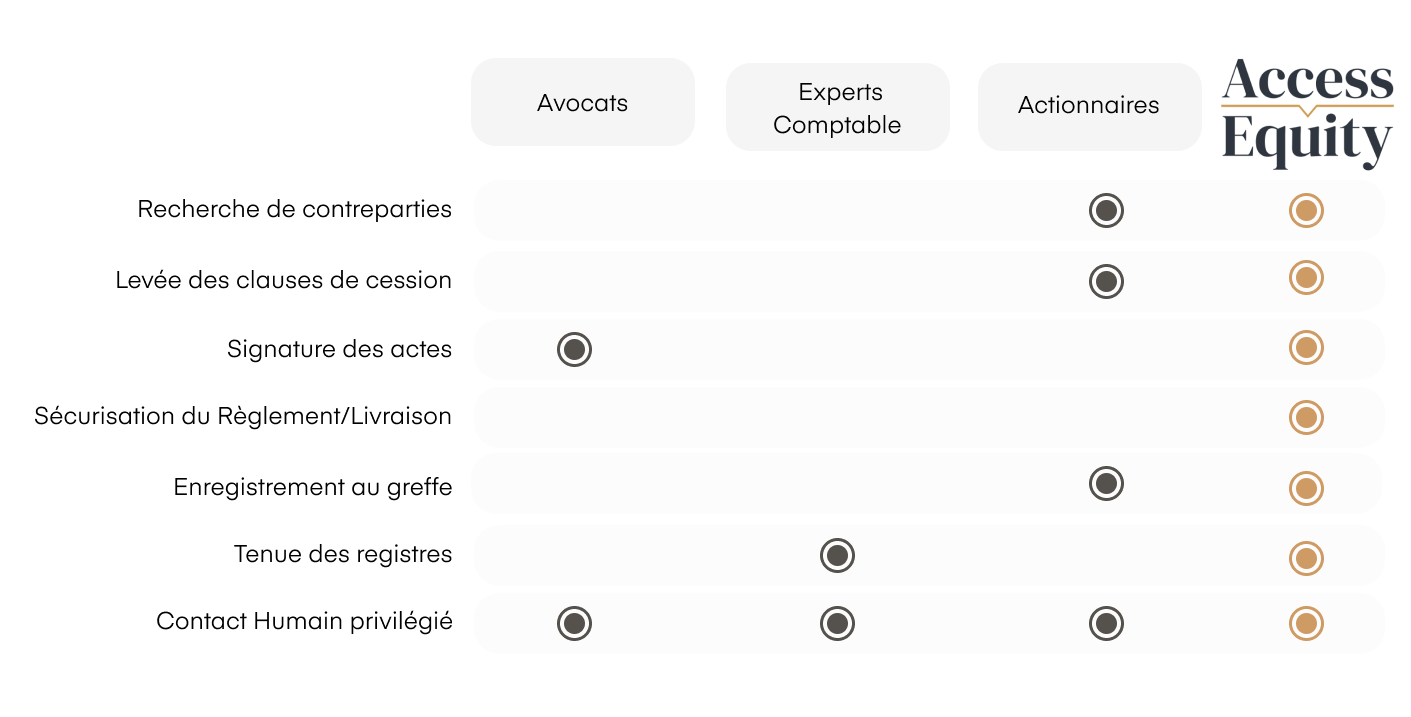Click the Tenue des registres label

[x=343, y=554]
